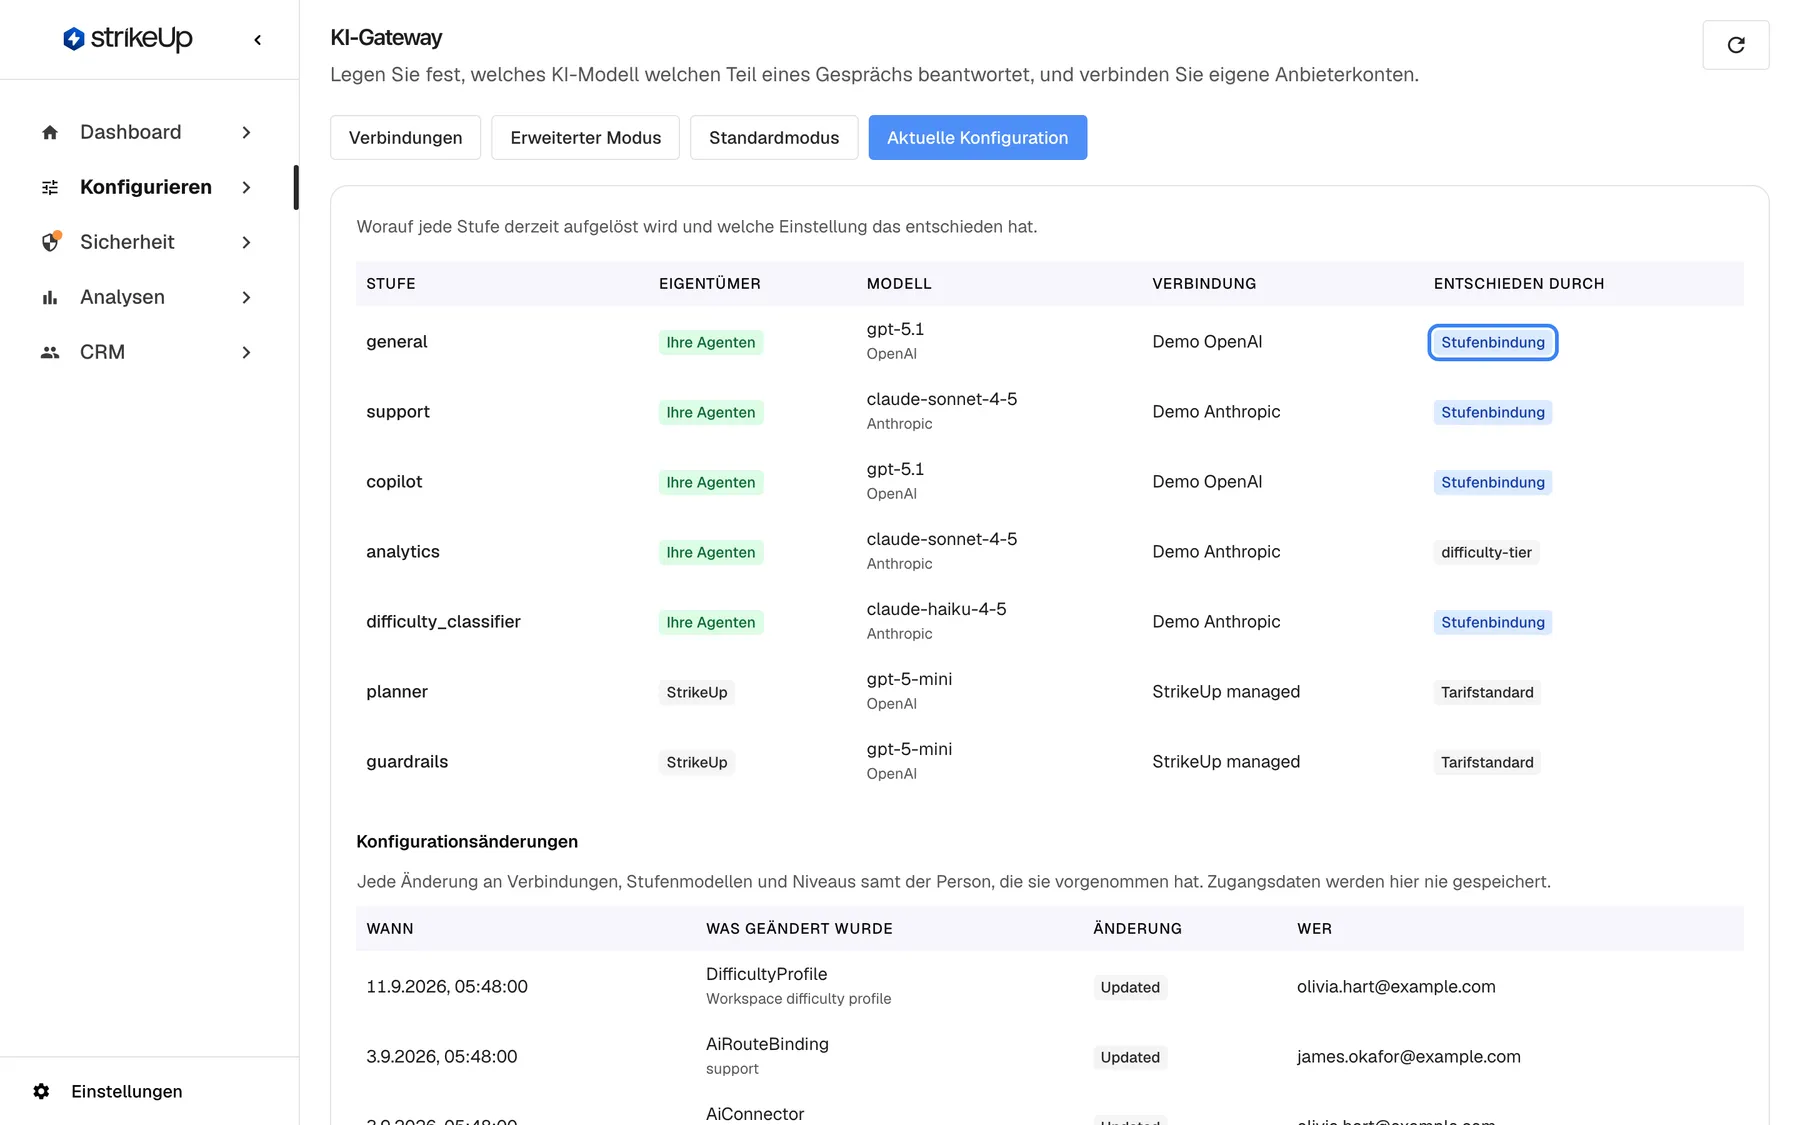Image resolution: width=1800 pixels, height=1125 pixels.
Task: Collapse the sidebar with the arrow
Action: click(258, 40)
